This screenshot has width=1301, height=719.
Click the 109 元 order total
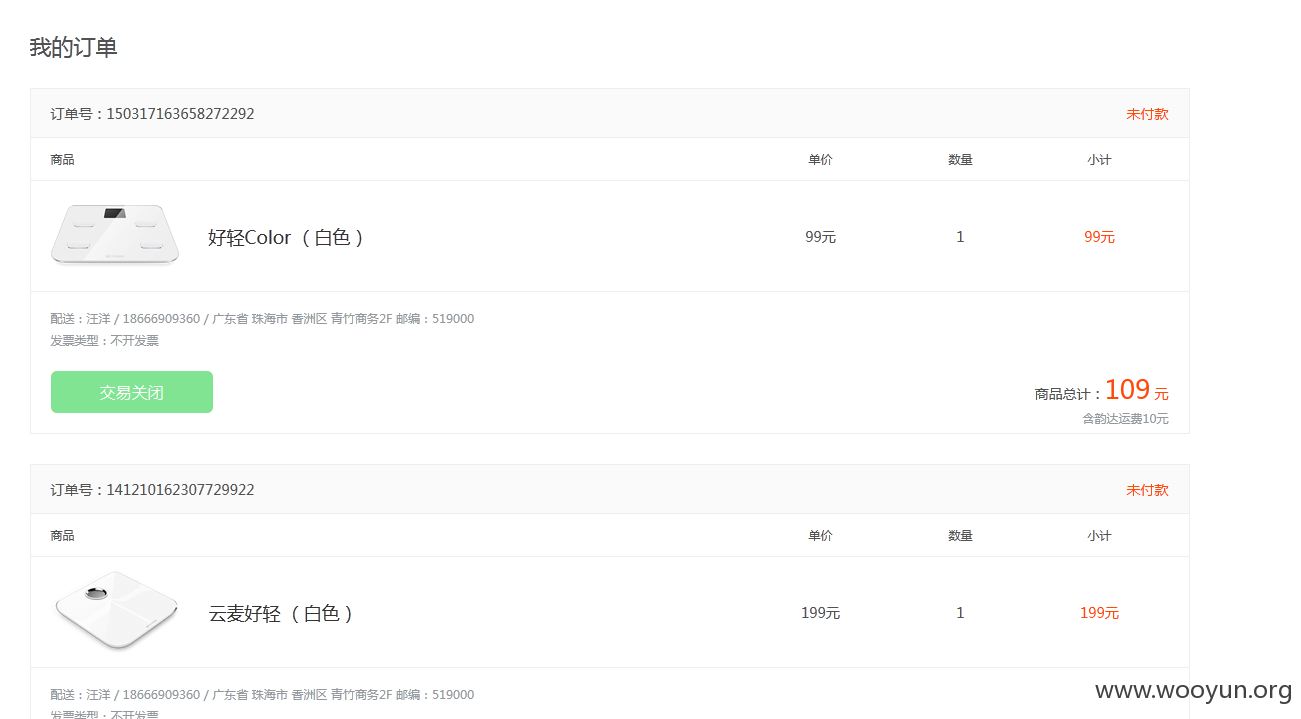coord(1136,390)
